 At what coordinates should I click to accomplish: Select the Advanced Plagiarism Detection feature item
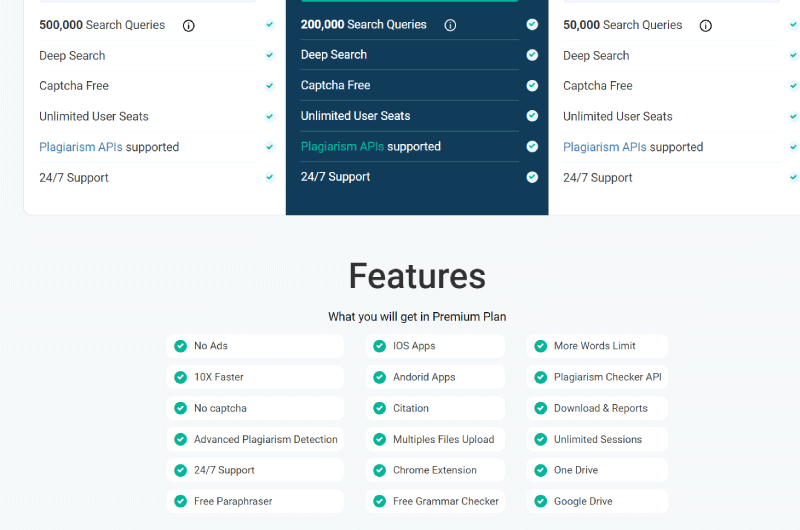255,439
